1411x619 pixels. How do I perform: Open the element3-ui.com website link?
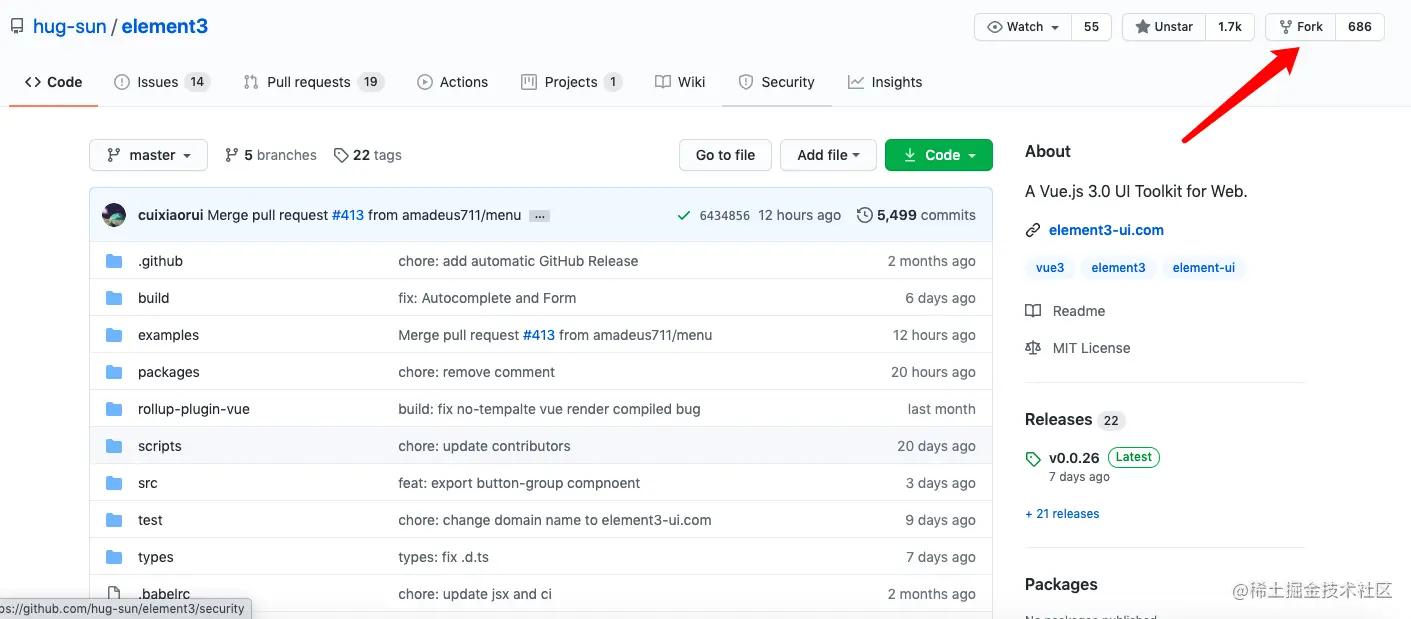(1106, 230)
